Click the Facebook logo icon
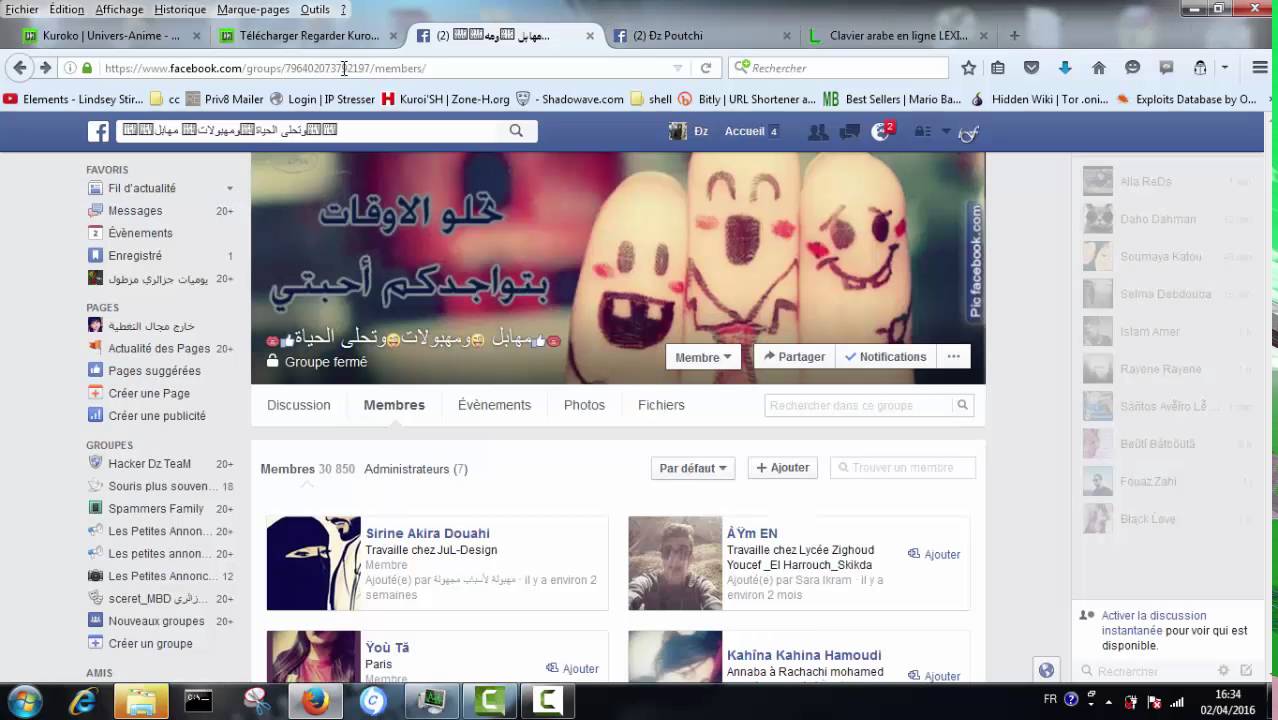This screenshot has height=720, width=1278. (x=98, y=131)
